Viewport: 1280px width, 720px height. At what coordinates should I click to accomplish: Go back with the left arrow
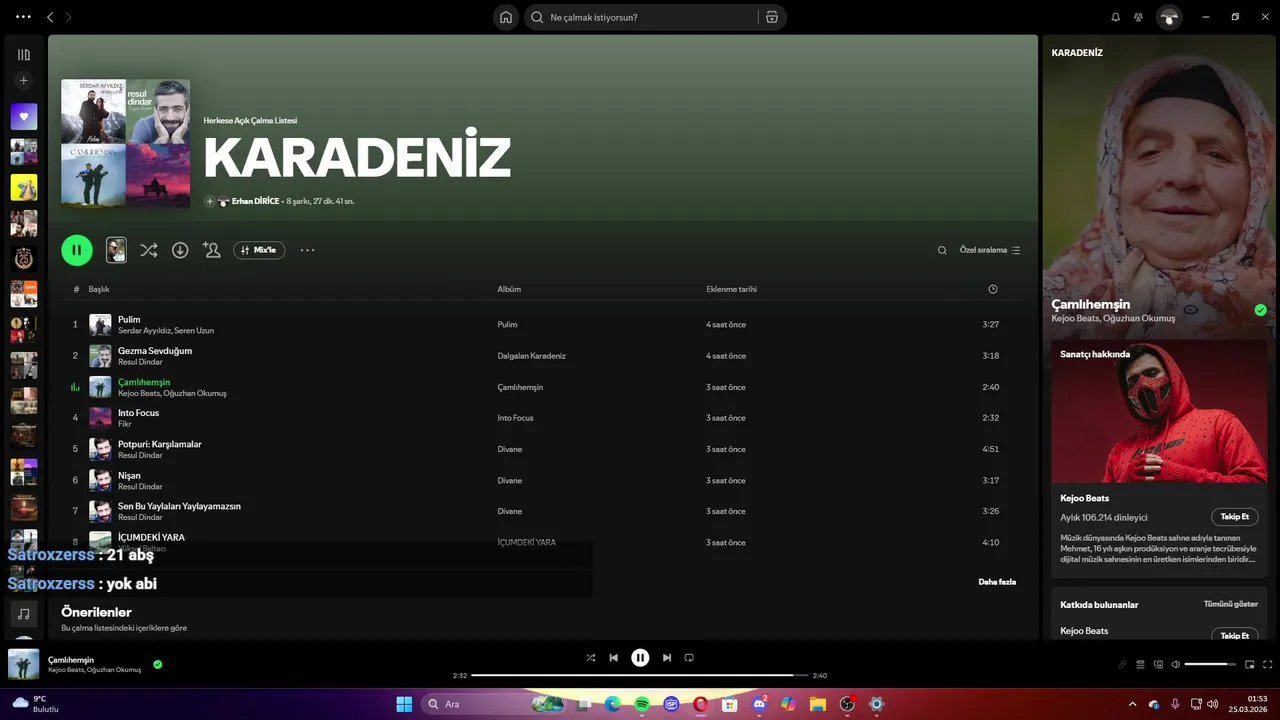click(x=50, y=17)
